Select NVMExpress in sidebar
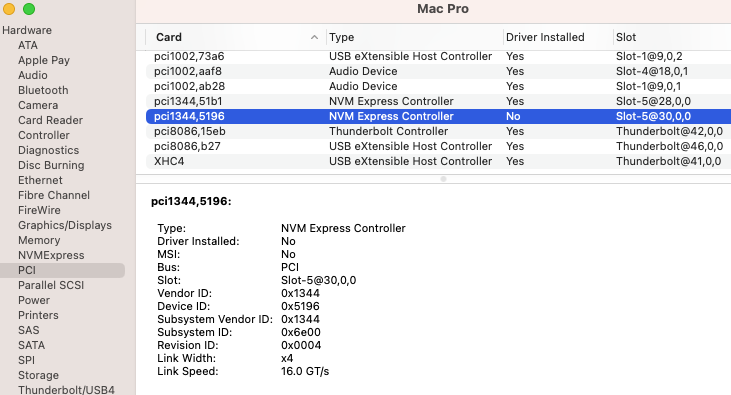This screenshot has height=395, width=731. pyautogui.click(x=51, y=255)
